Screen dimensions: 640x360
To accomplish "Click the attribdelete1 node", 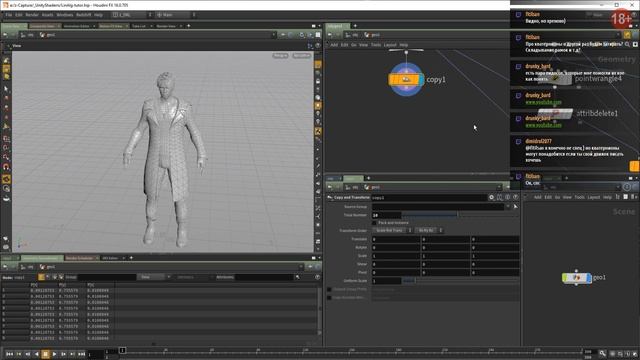I will 556,113.
